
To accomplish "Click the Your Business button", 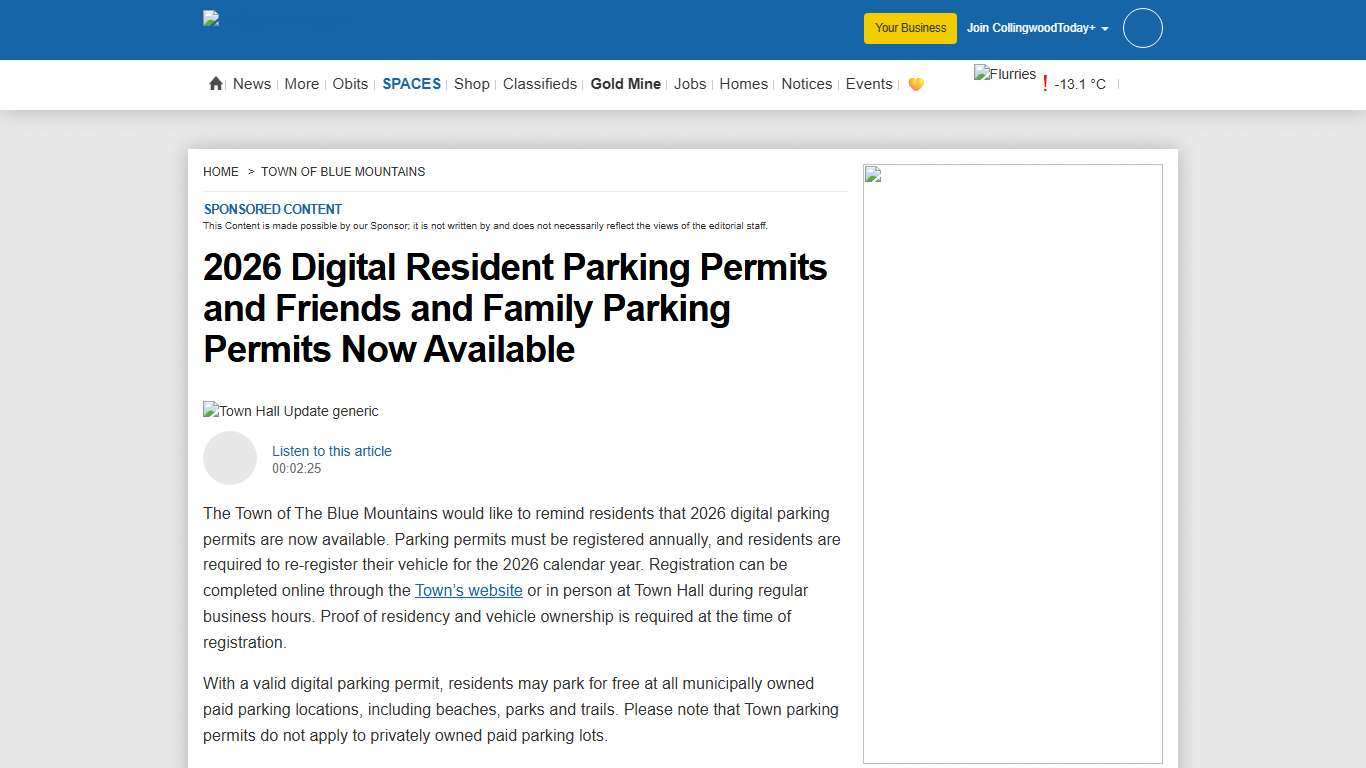I will 909,28.
